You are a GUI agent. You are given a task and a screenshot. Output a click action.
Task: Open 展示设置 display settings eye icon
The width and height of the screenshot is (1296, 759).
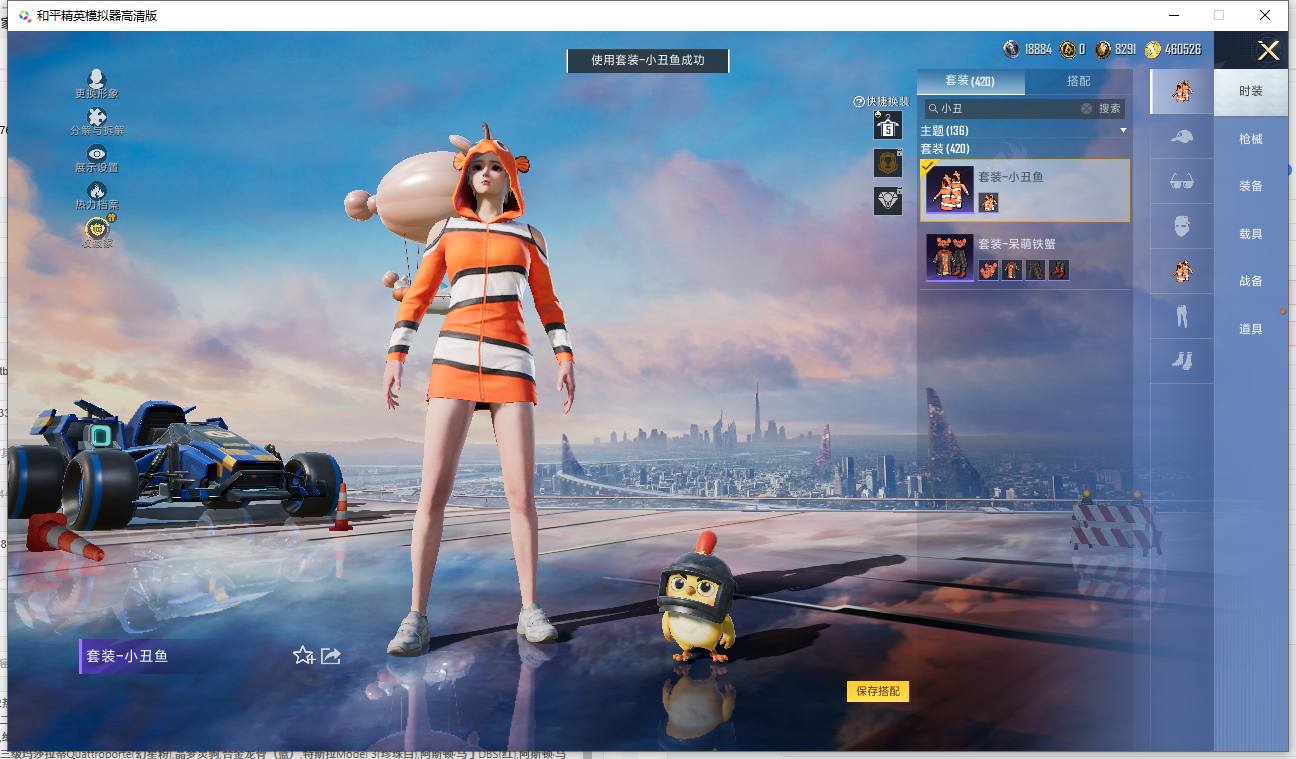97,153
